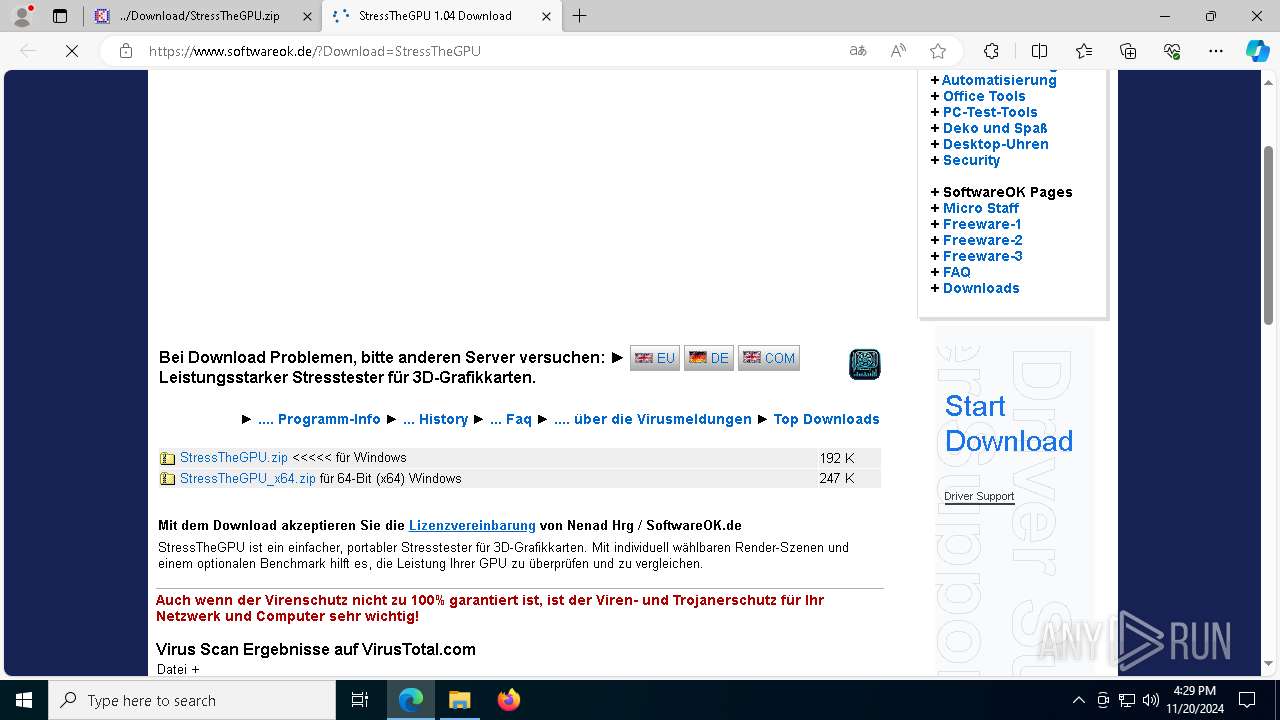Open the Programm-Info link

pos(319,419)
